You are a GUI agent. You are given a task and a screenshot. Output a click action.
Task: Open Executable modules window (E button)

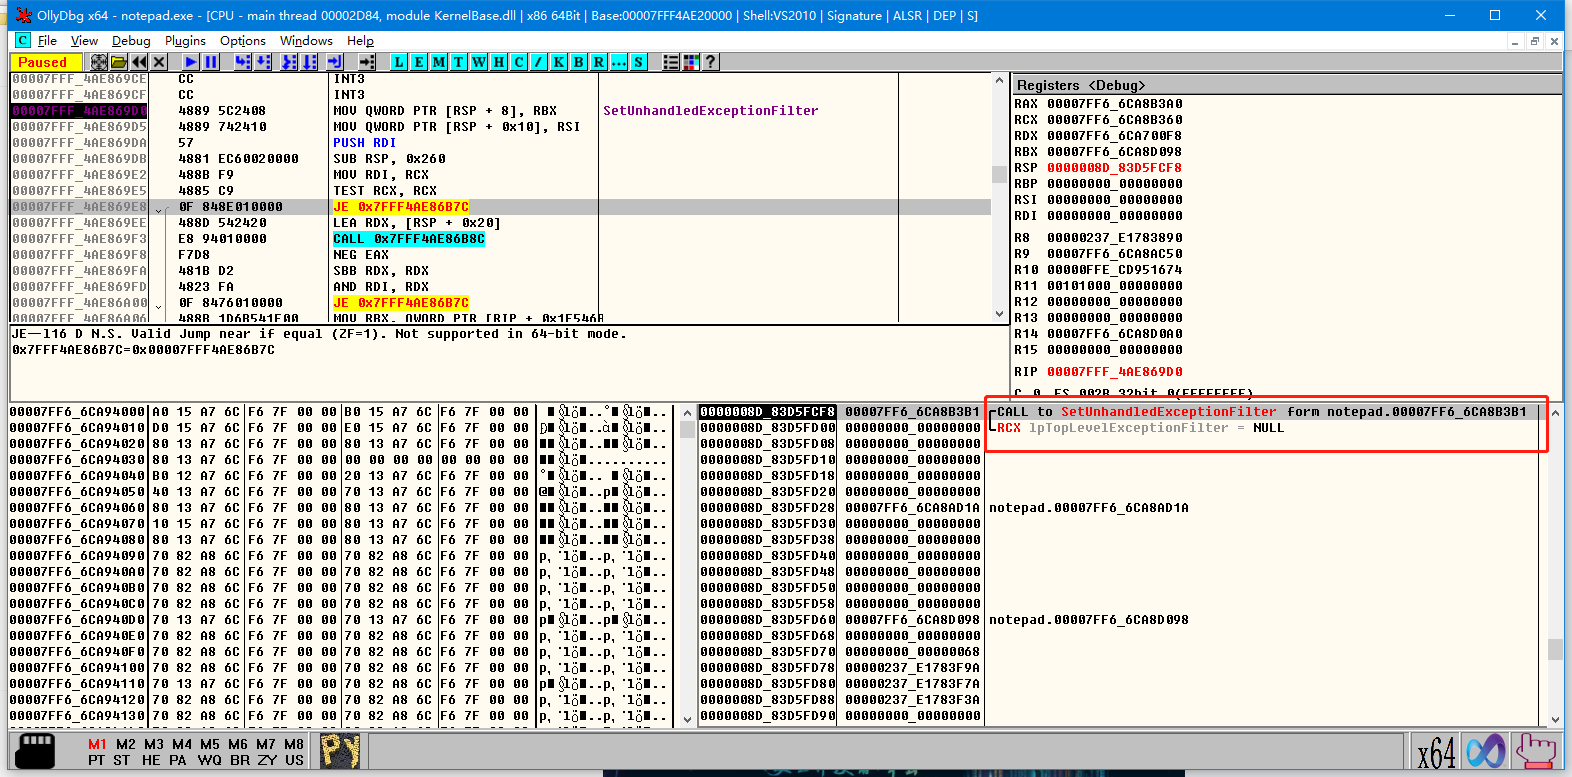419,62
